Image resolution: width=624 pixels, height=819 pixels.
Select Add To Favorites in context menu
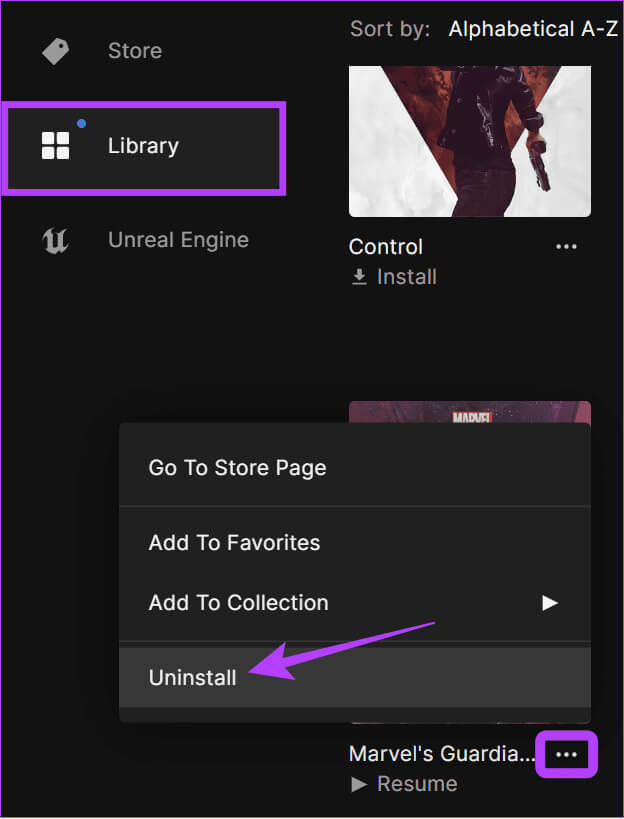[x=234, y=543]
